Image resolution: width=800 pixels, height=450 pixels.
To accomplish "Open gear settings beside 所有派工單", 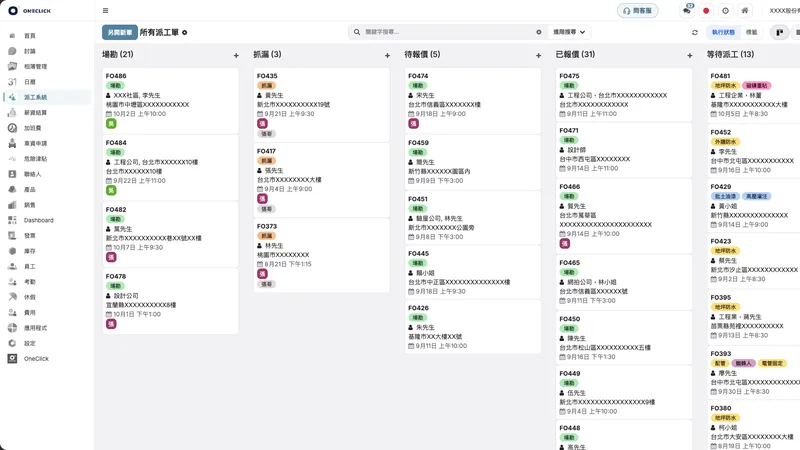I will click(185, 33).
